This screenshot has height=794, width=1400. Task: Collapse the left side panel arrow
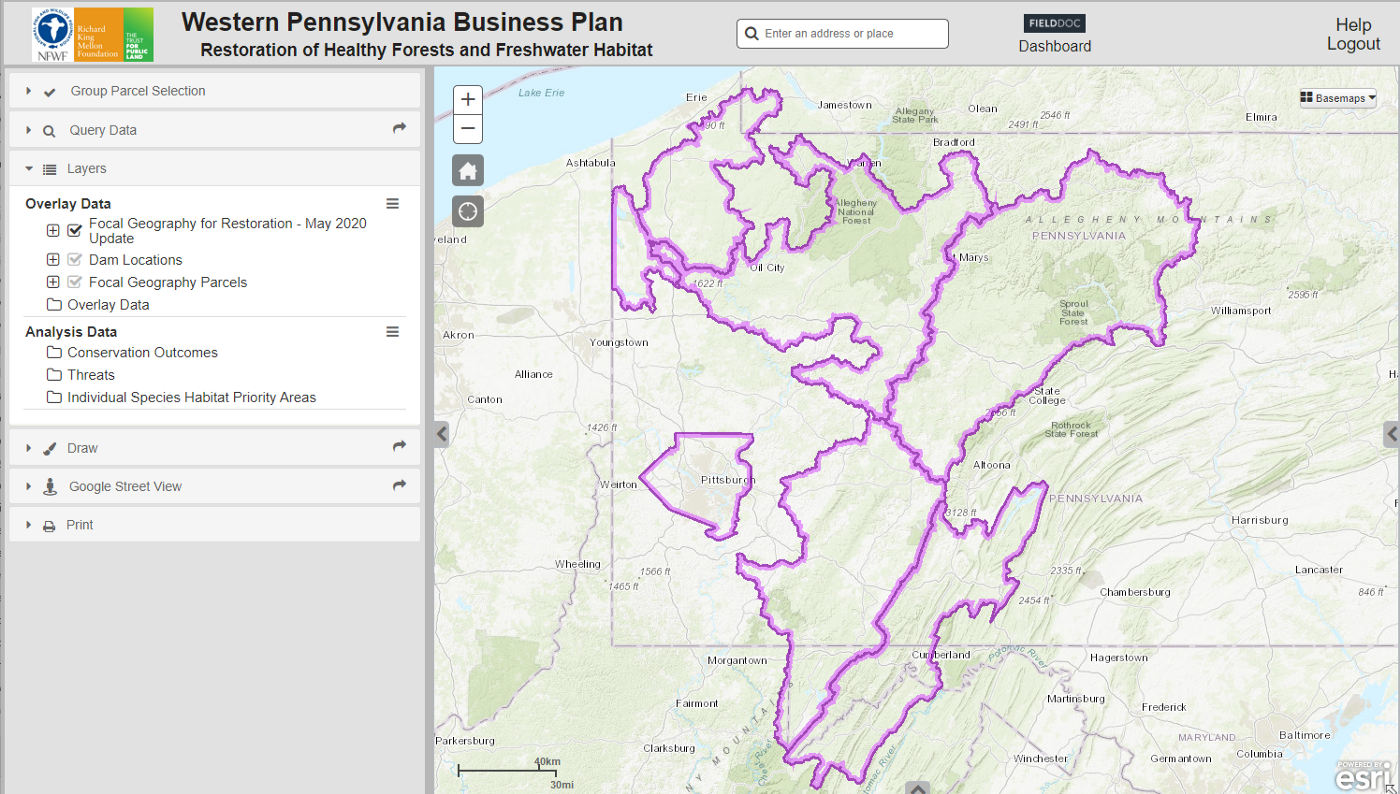tap(442, 434)
